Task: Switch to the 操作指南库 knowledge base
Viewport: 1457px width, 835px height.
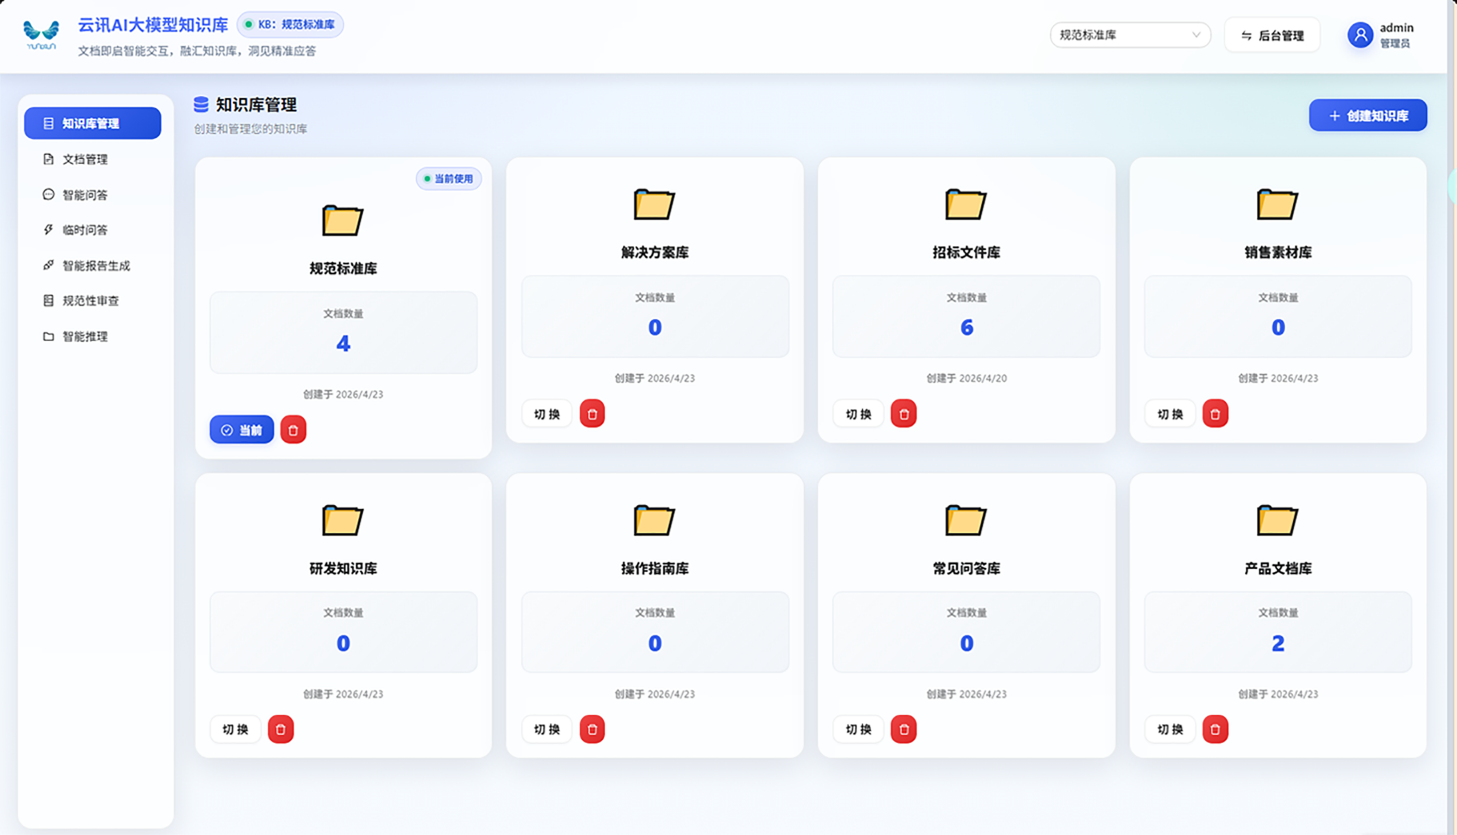Action: [x=547, y=729]
